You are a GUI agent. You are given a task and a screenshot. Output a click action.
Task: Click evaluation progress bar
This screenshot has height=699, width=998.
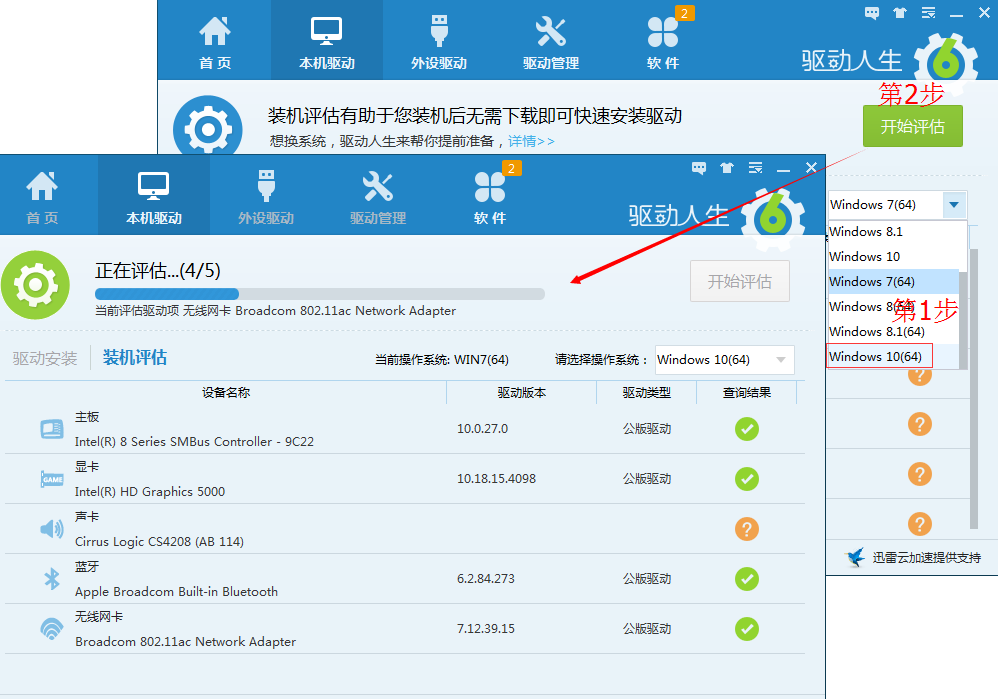320,293
